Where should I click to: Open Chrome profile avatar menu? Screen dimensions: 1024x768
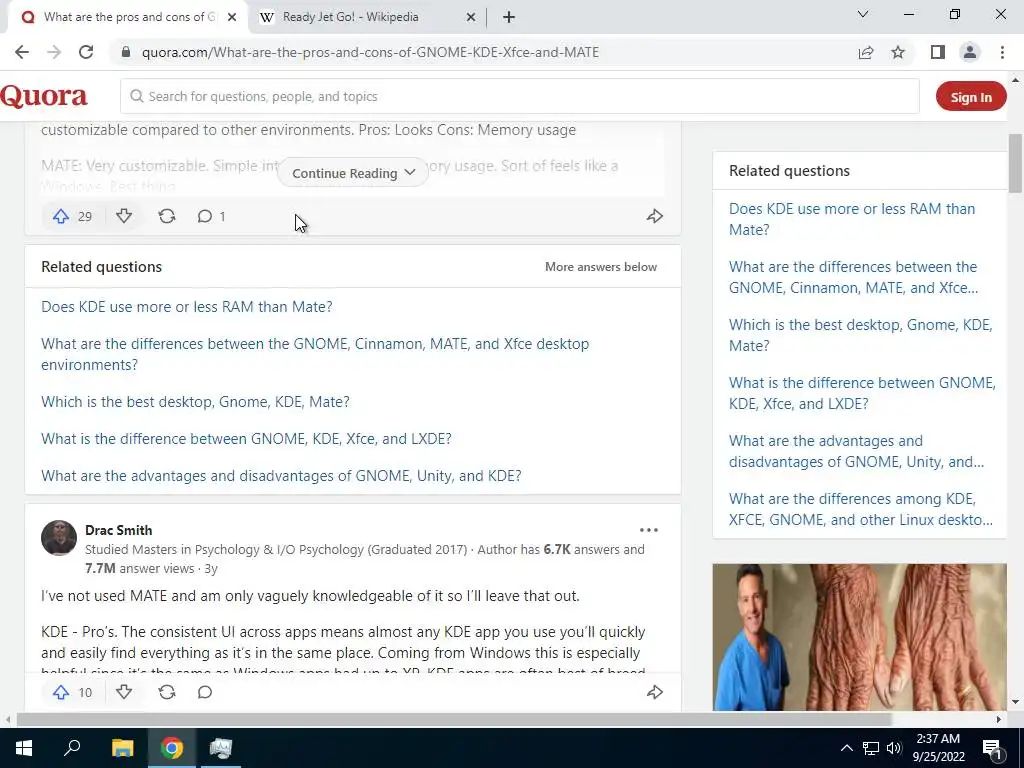970,52
